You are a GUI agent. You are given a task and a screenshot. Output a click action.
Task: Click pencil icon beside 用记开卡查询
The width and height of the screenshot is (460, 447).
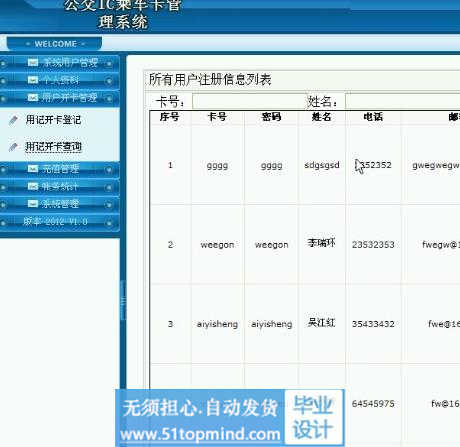pyautogui.click(x=13, y=146)
